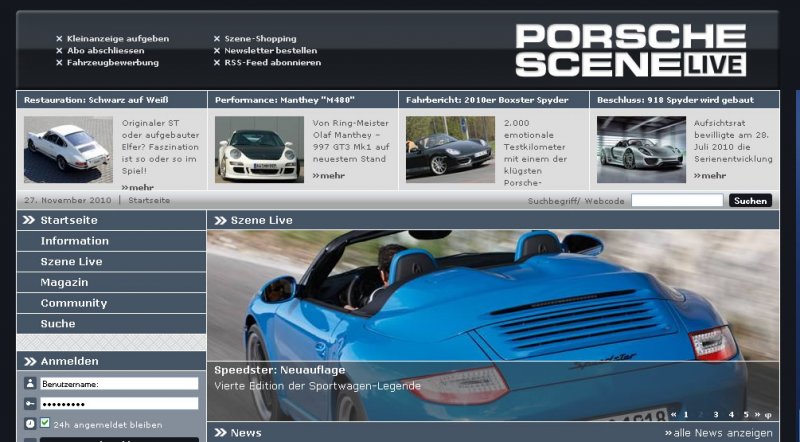800x442 pixels.
Task: Click the Fahrzeugbewerbung link
Action: (x=113, y=63)
